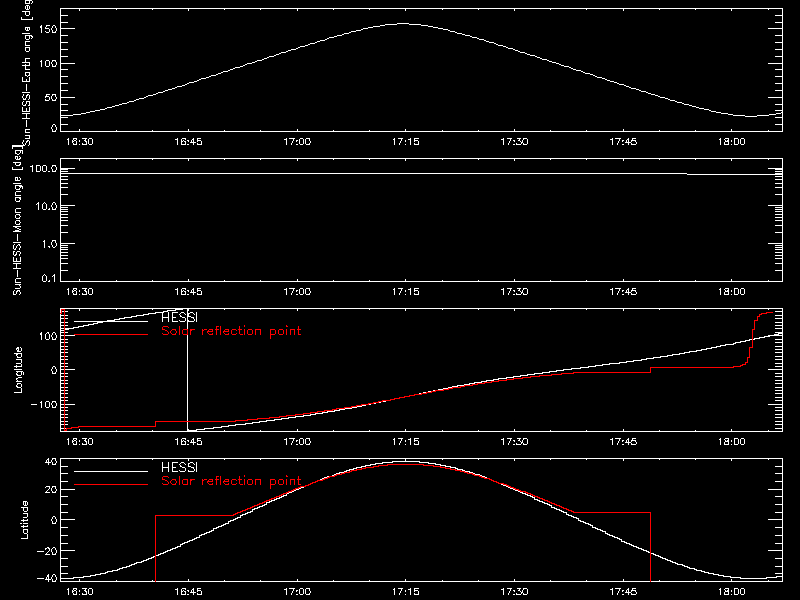
Task: Click 16:30 time label under Earth angle plot
Action: 80,142
